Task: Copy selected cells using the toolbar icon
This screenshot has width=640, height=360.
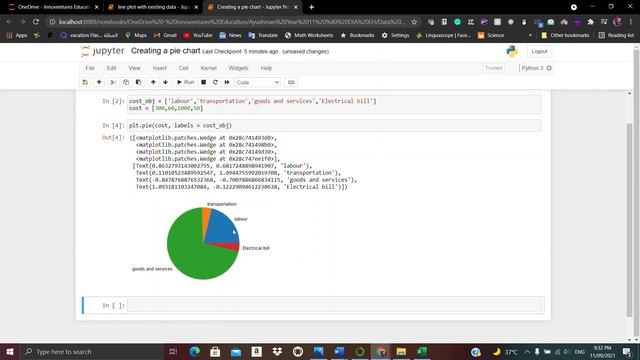Action: (x=126, y=82)
